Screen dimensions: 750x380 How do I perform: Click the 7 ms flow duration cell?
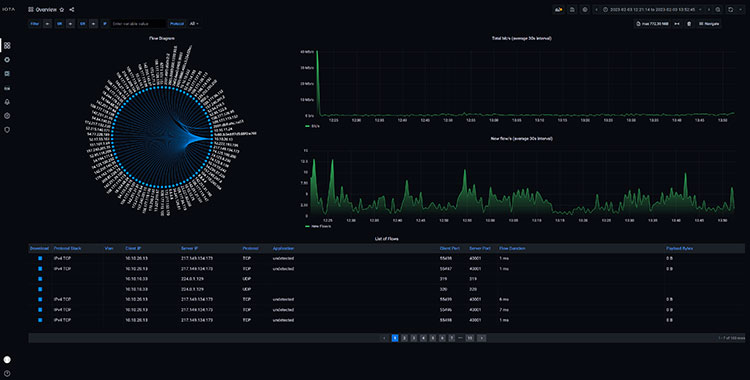coord(504,310)
